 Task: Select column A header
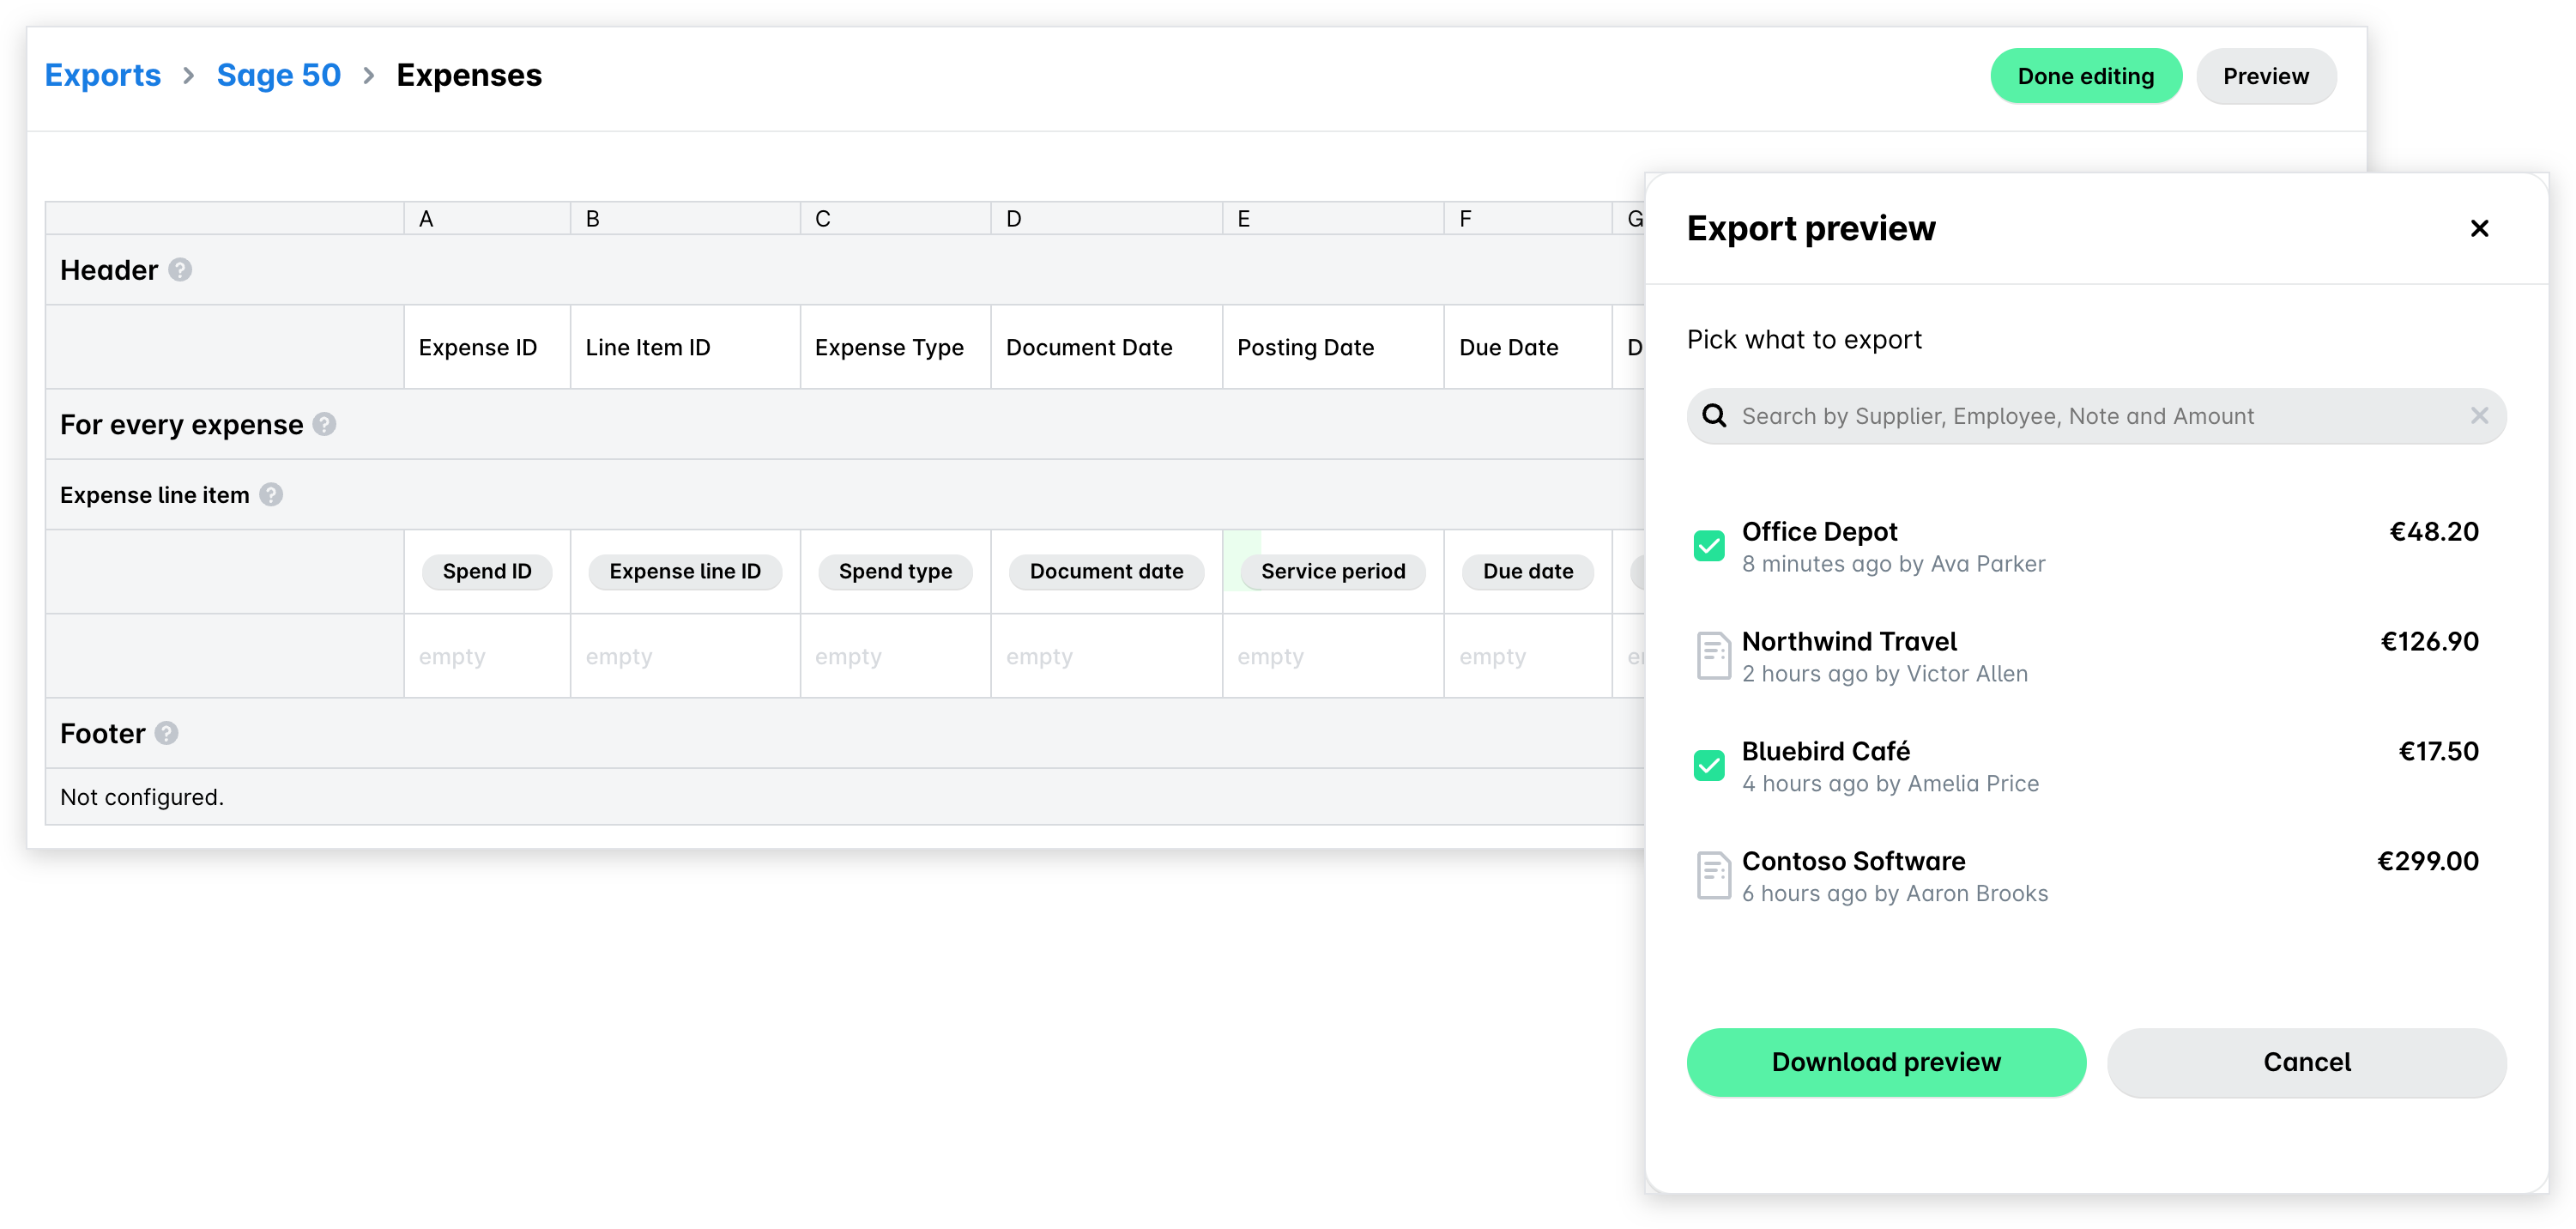[x=487, y=219]
